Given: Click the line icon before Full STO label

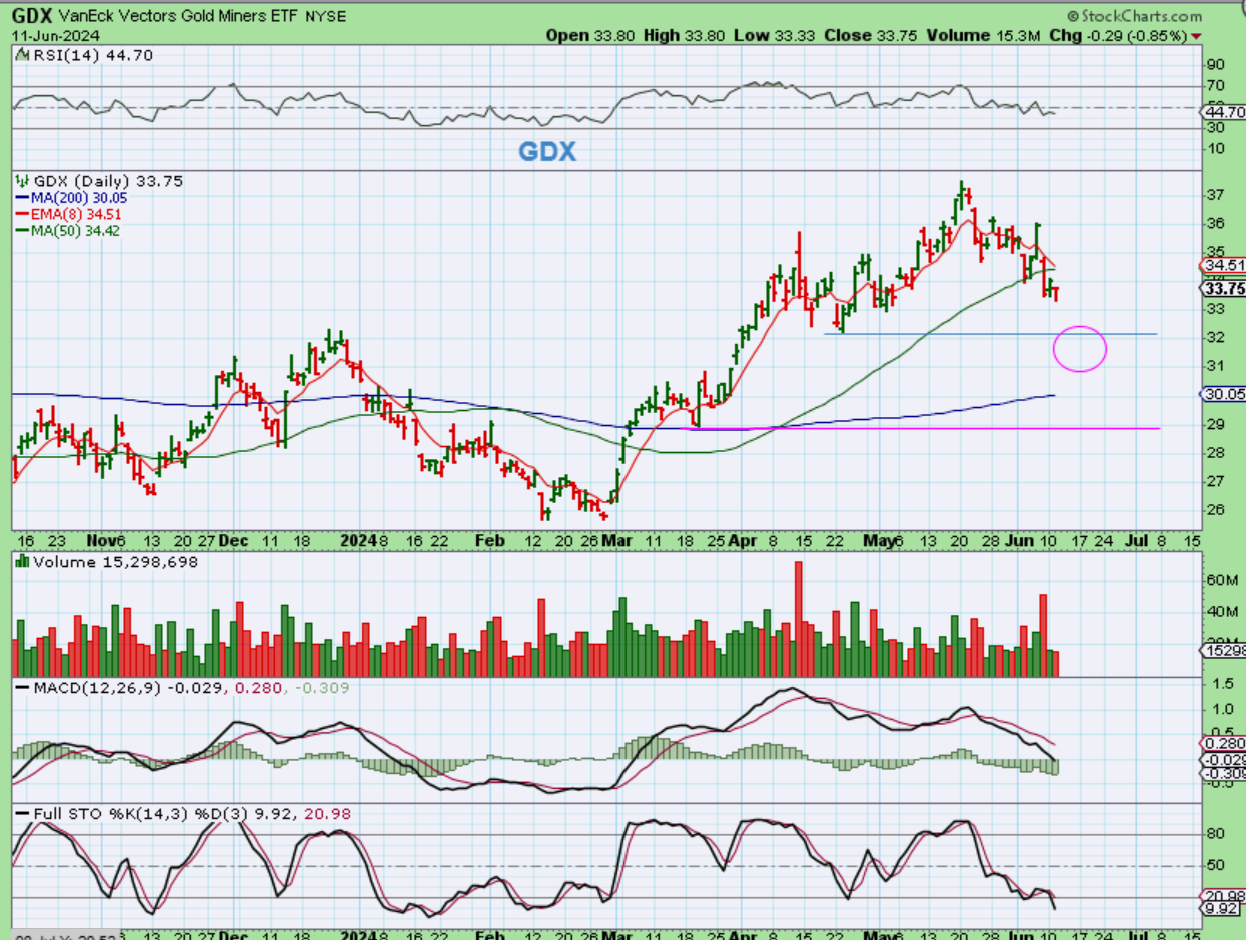Looking at the screenshot, I should tap(23, 814).
